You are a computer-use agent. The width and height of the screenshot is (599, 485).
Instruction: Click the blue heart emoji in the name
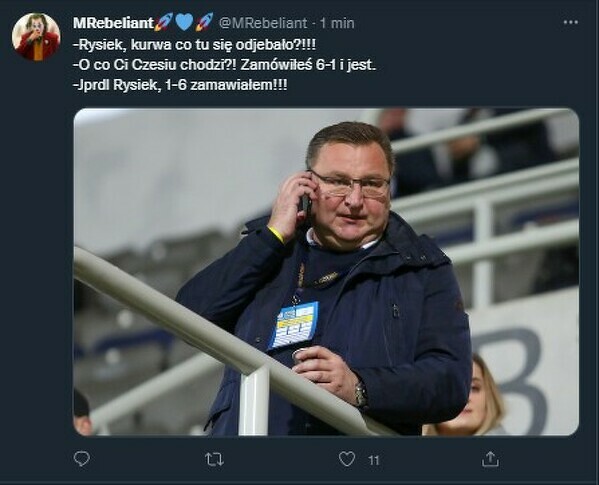184,22
